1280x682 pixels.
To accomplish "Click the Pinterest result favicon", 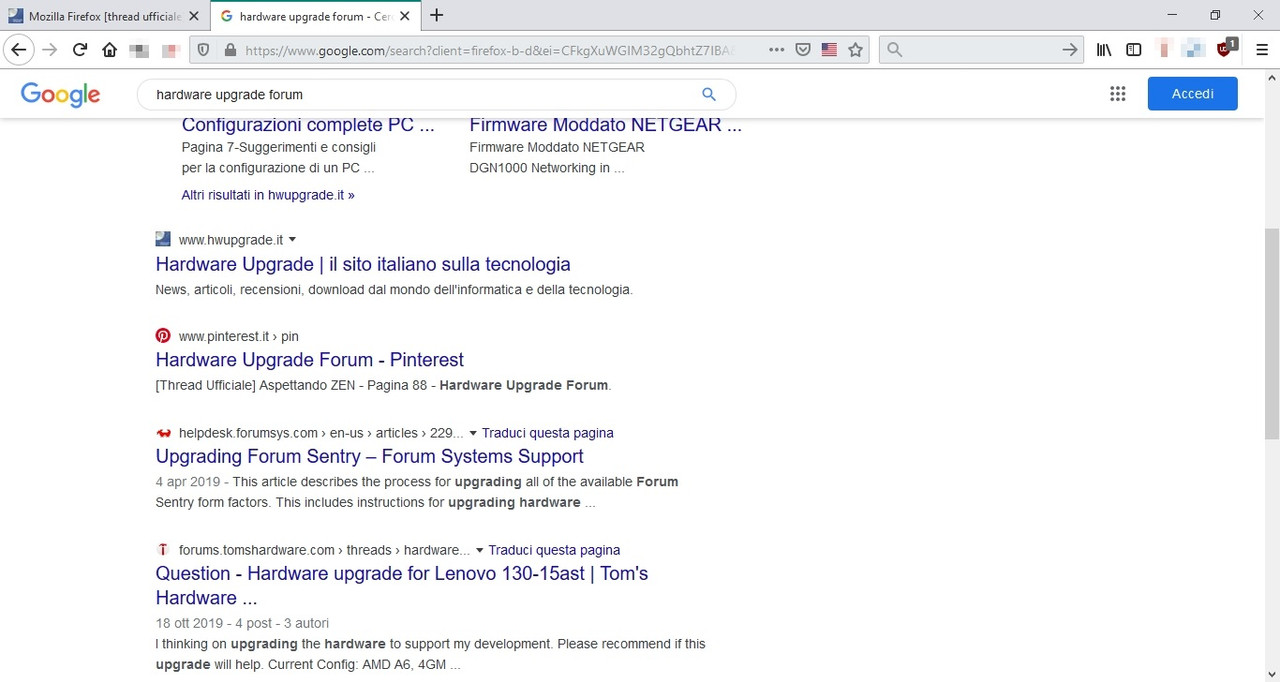I will [x=163, y=335].
